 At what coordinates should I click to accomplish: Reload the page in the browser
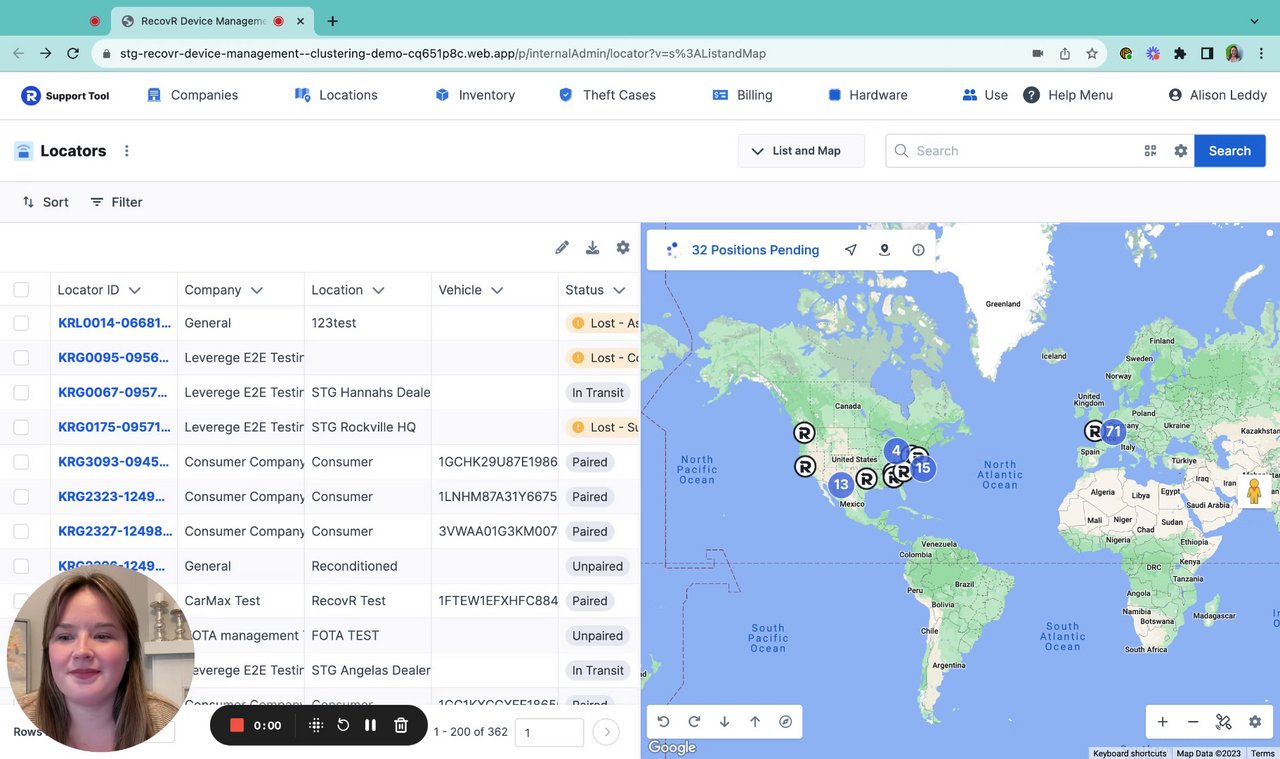73,53
